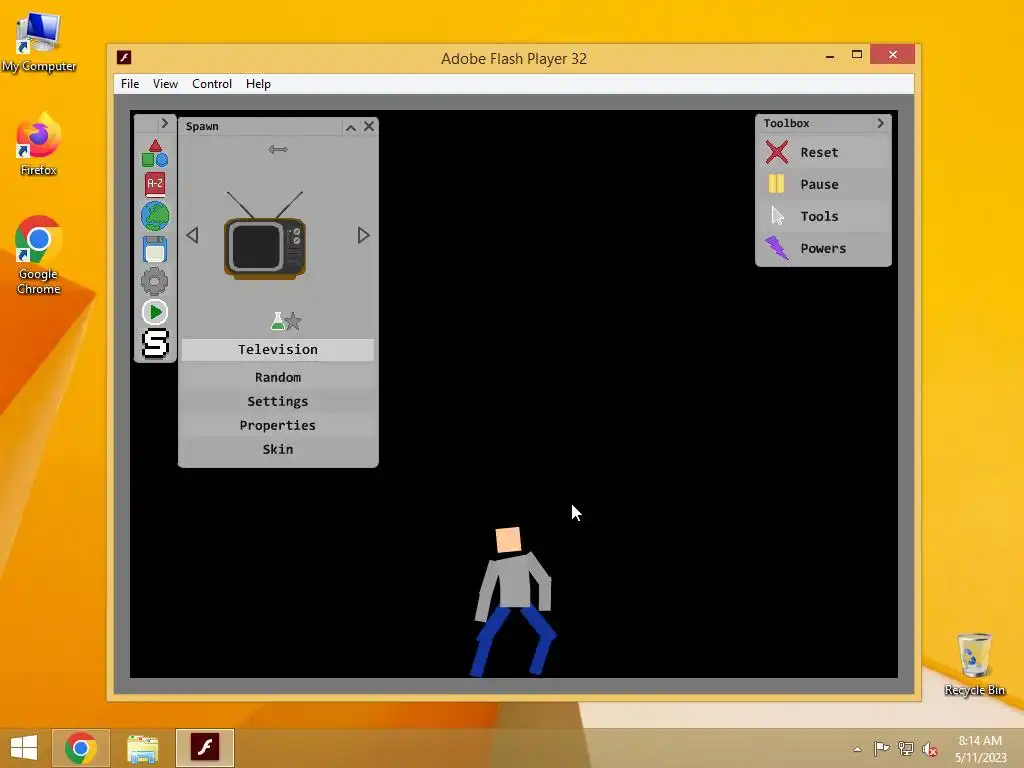Screen dimensions: 1024x768
Task: Open Firefox desktop shortcut
Action: (x=39, y=145)
